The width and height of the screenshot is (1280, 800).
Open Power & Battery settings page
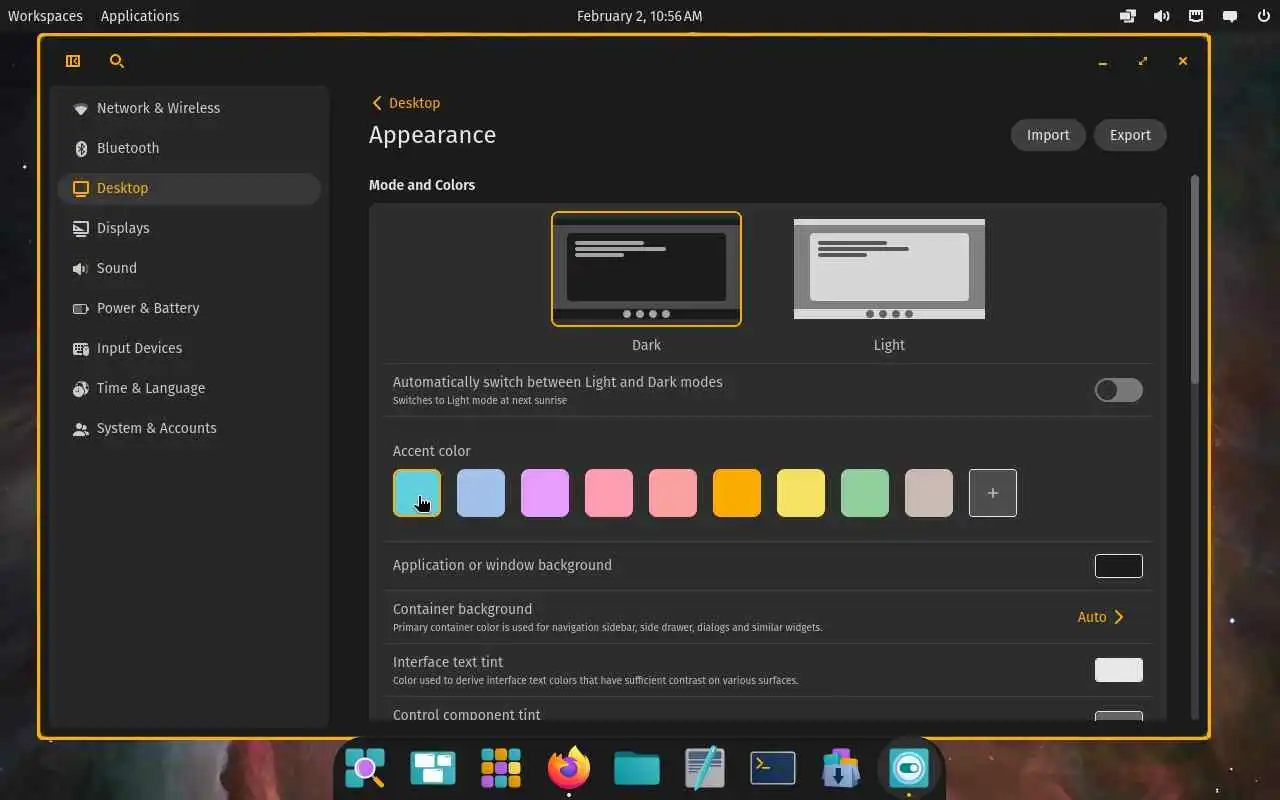point(189,308)
